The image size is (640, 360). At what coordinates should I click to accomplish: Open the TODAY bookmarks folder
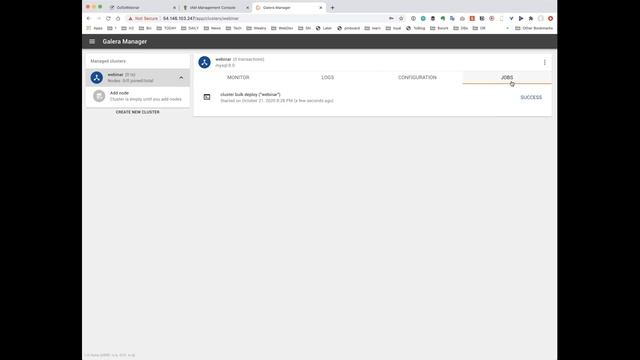point(167,28)
